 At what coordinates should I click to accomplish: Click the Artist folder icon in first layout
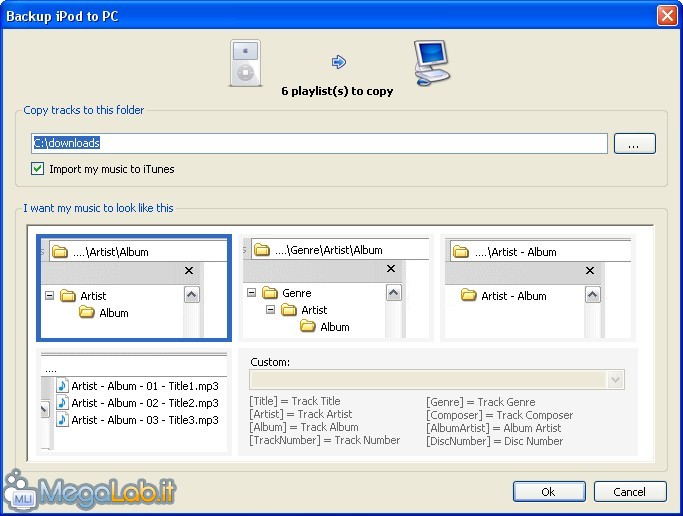[x=68, y=296]
